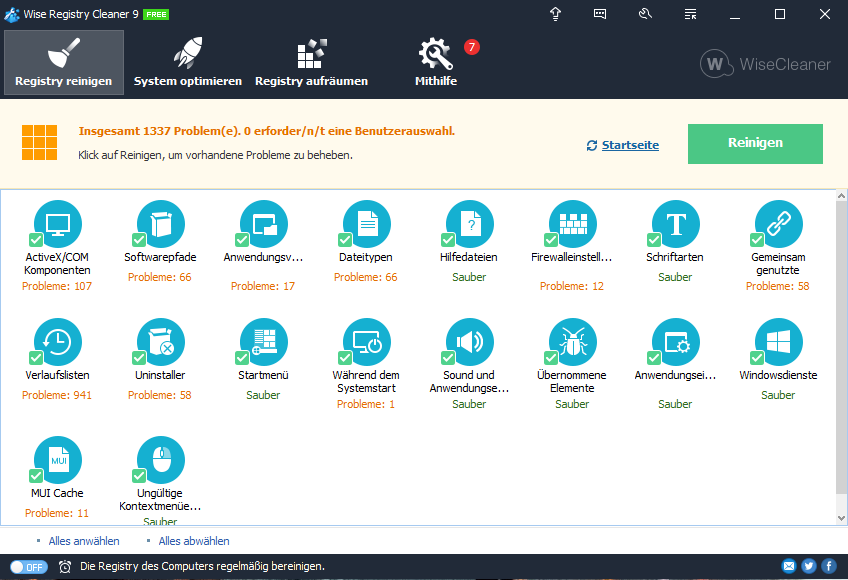The height and width of the screenshot is (580, 848).
Task: Open the Hilfedateien question-mark icon
Action: pyautogui.click(x=470, y=223)
